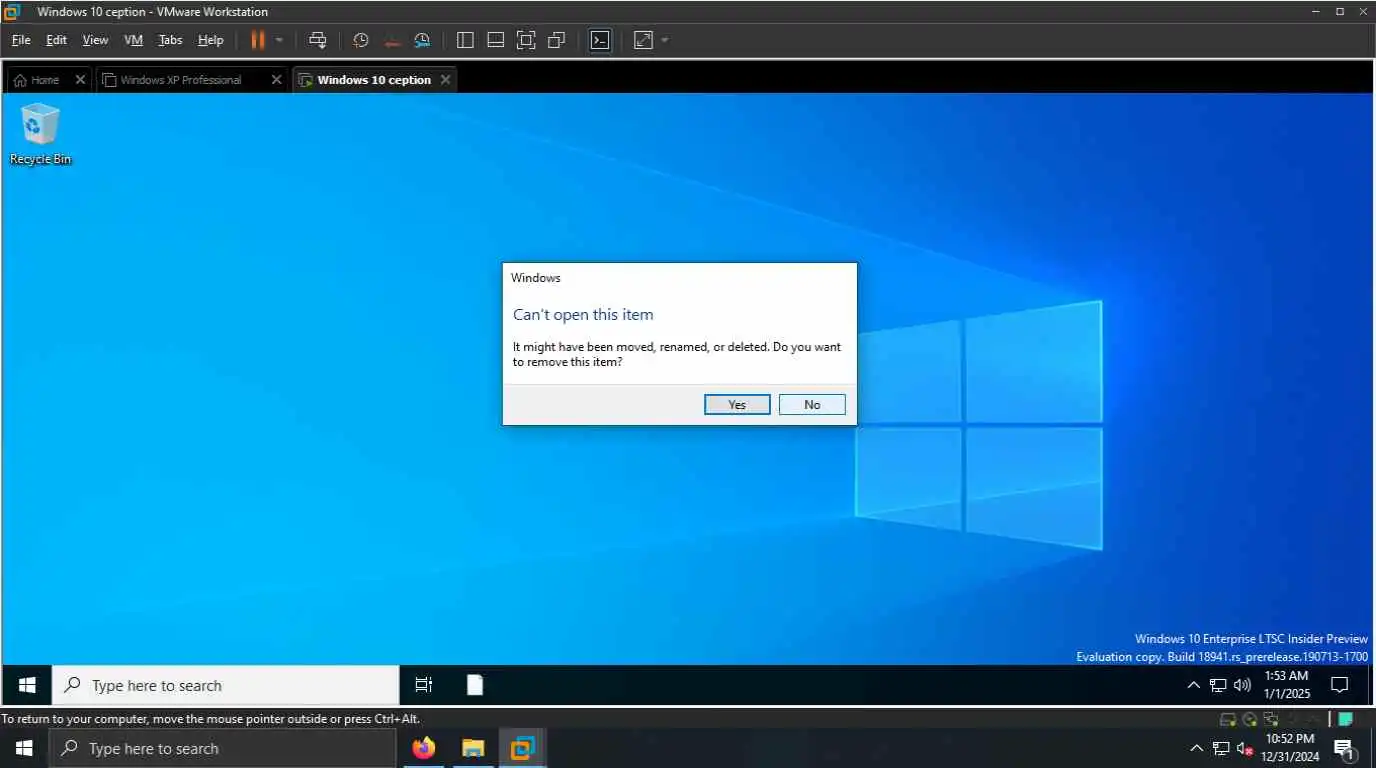The image size is (1376, 768).
Task: Open guest volume icon beside 1:53 AM clock
Action: click(x=1242, y=685)
